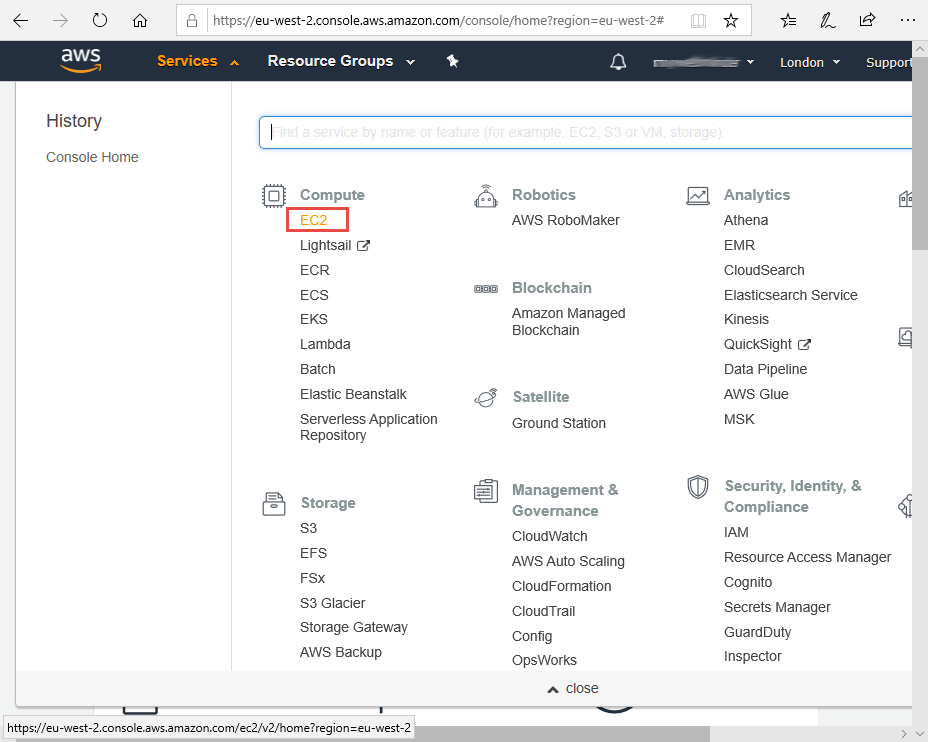Open S3 Glacier
This screenshot has height=742, width=928.
pos(333,603)
